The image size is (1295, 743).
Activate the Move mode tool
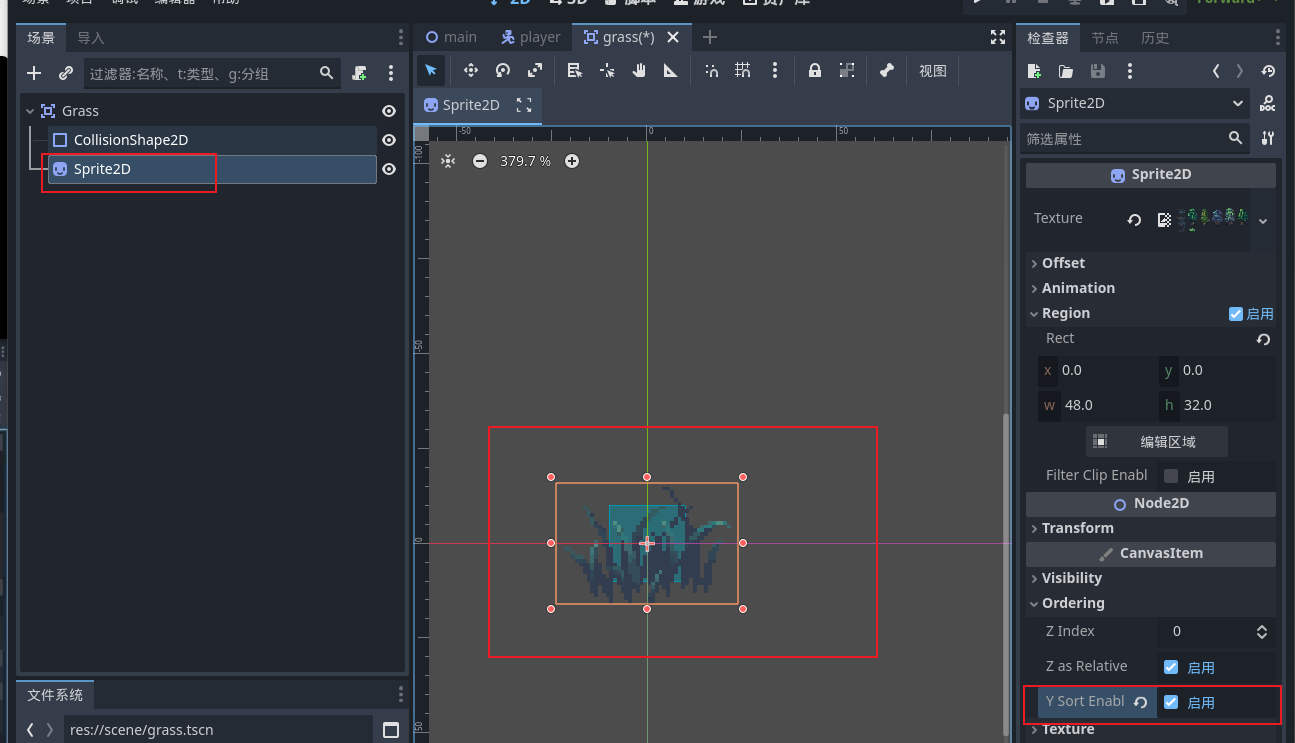click(x=471, y=70)
